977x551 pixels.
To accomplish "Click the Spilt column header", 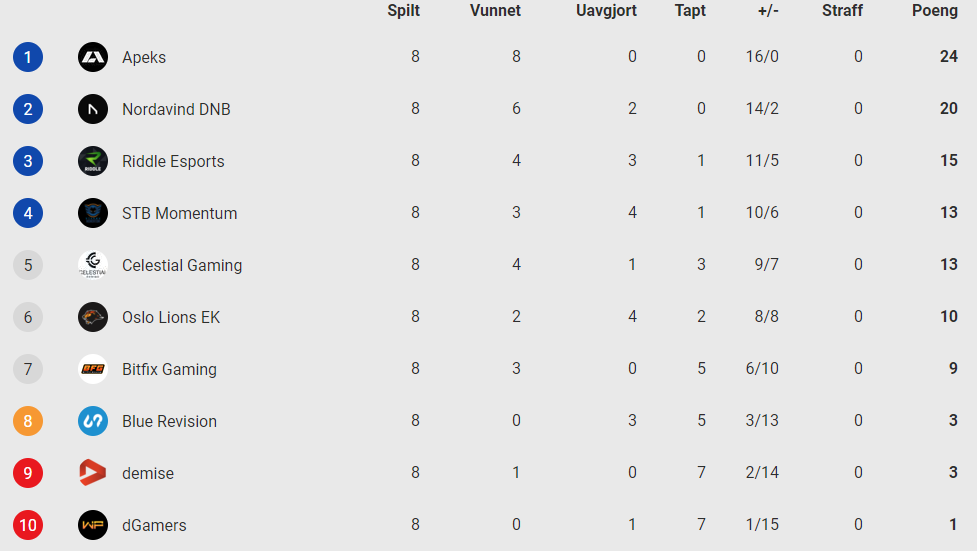I will 404,11.
